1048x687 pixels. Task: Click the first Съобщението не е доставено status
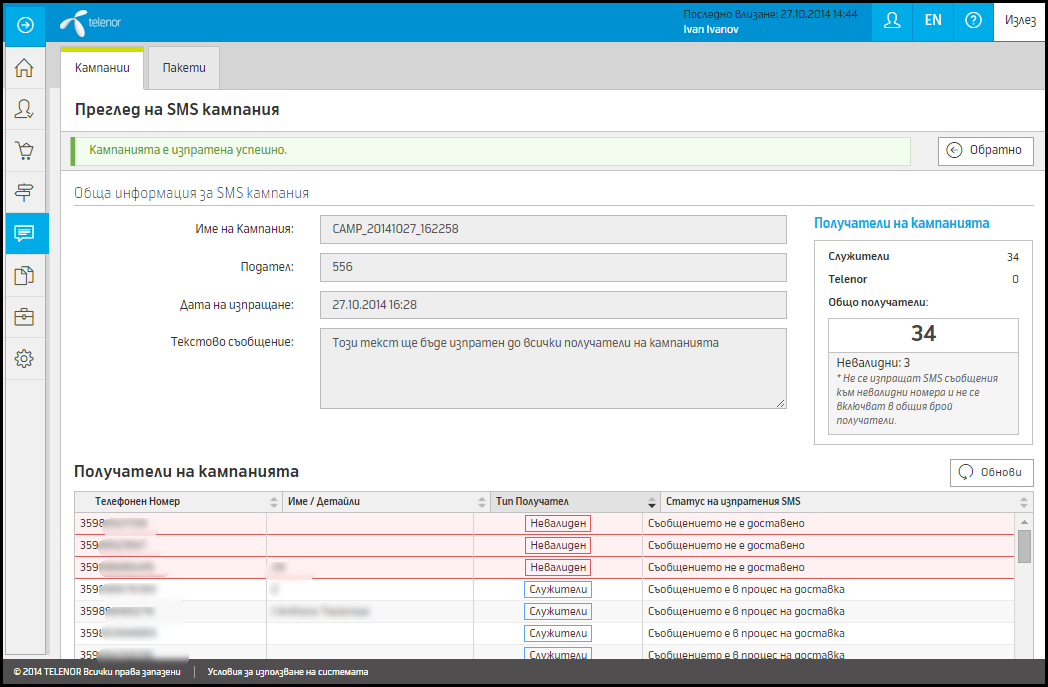click(726, 524)
